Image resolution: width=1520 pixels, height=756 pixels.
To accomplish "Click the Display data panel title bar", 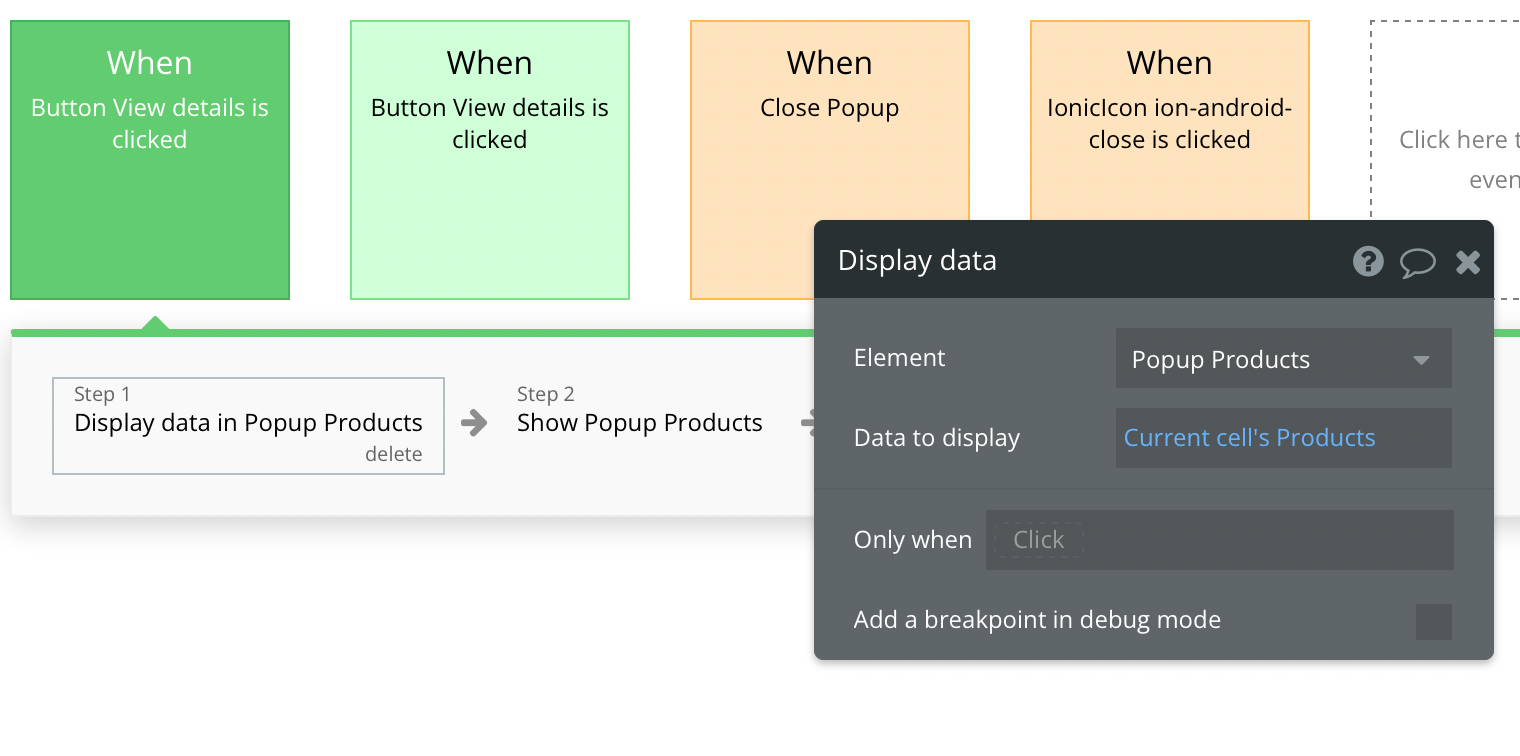I will point(1080,260).
